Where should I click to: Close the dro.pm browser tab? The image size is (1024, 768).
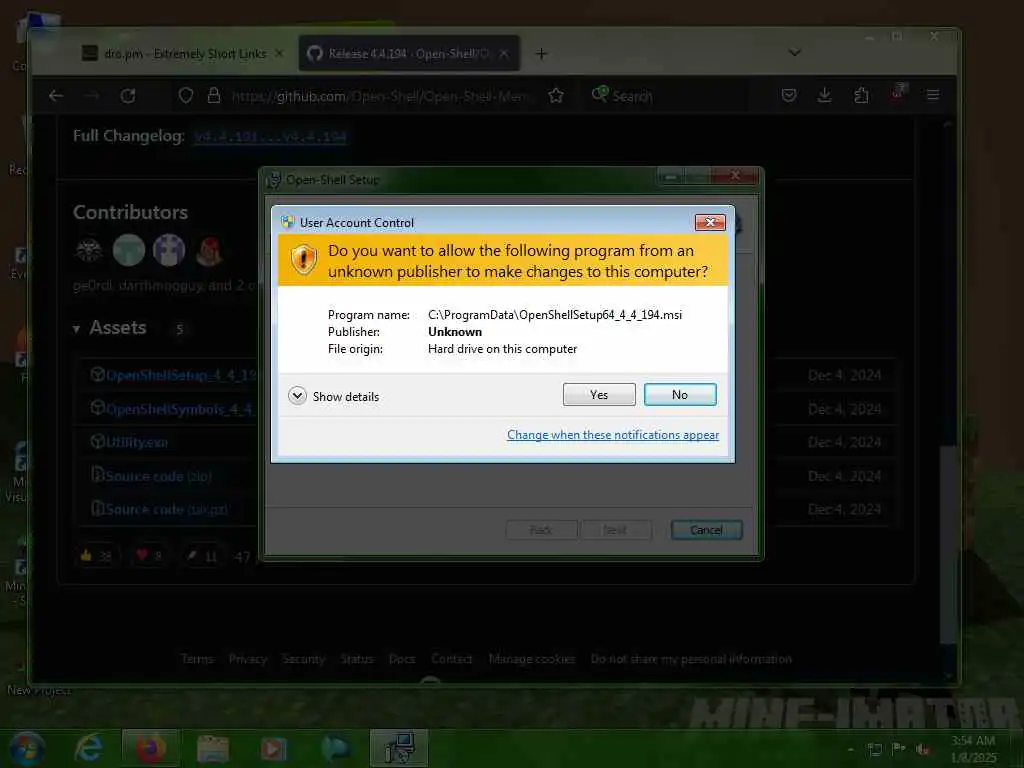point(279,54)
